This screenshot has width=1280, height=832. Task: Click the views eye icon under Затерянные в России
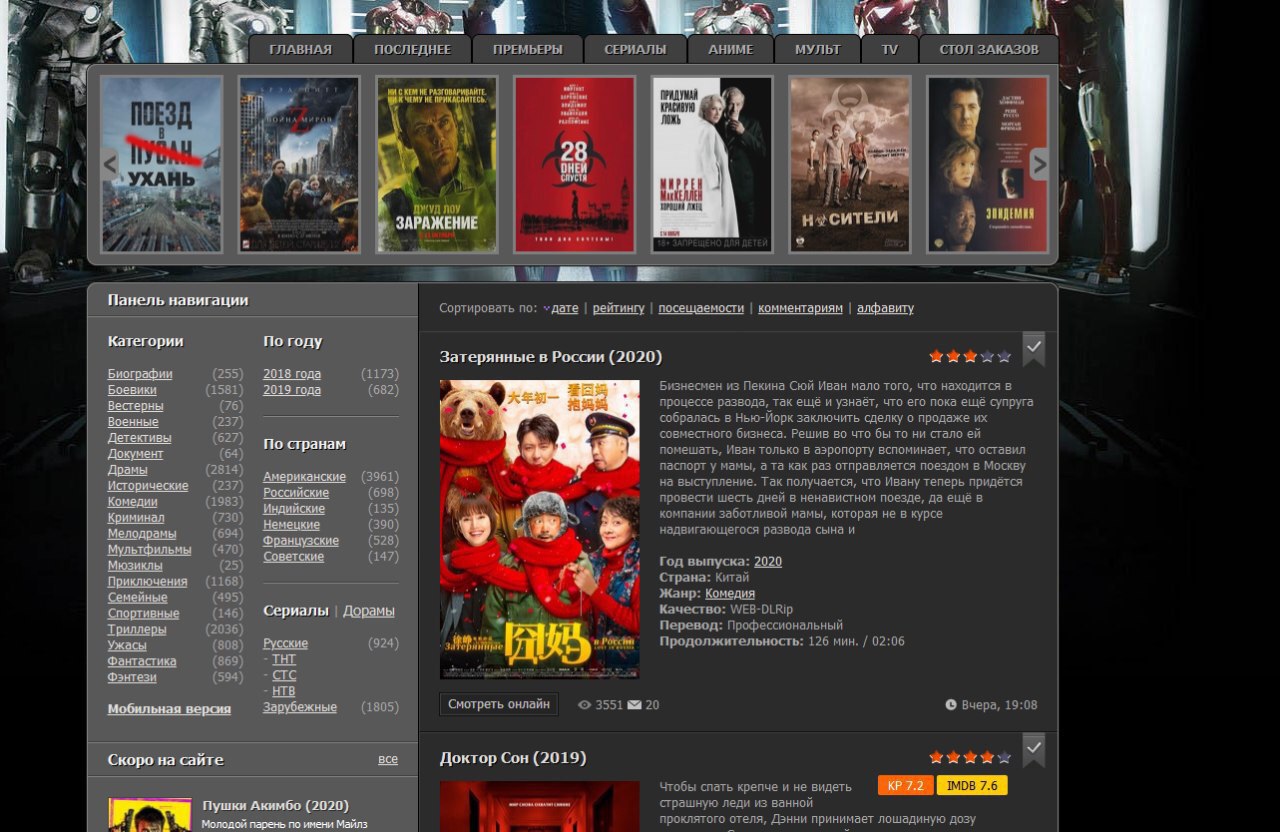point(585,705)
